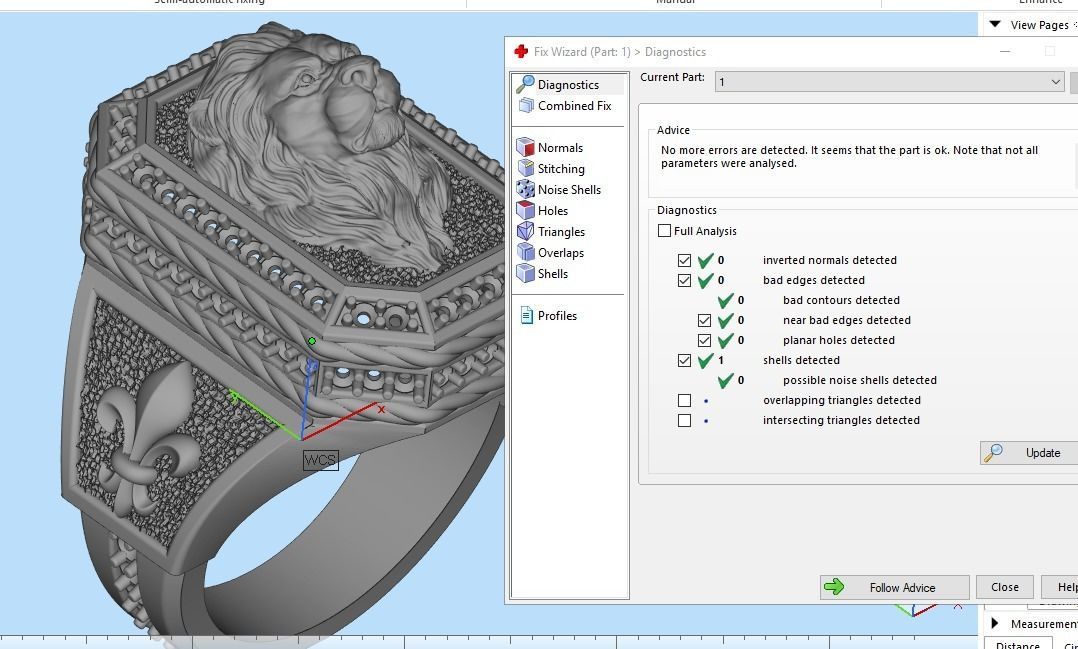
Task: Click the Update button
Action: tap(1030, 452)
